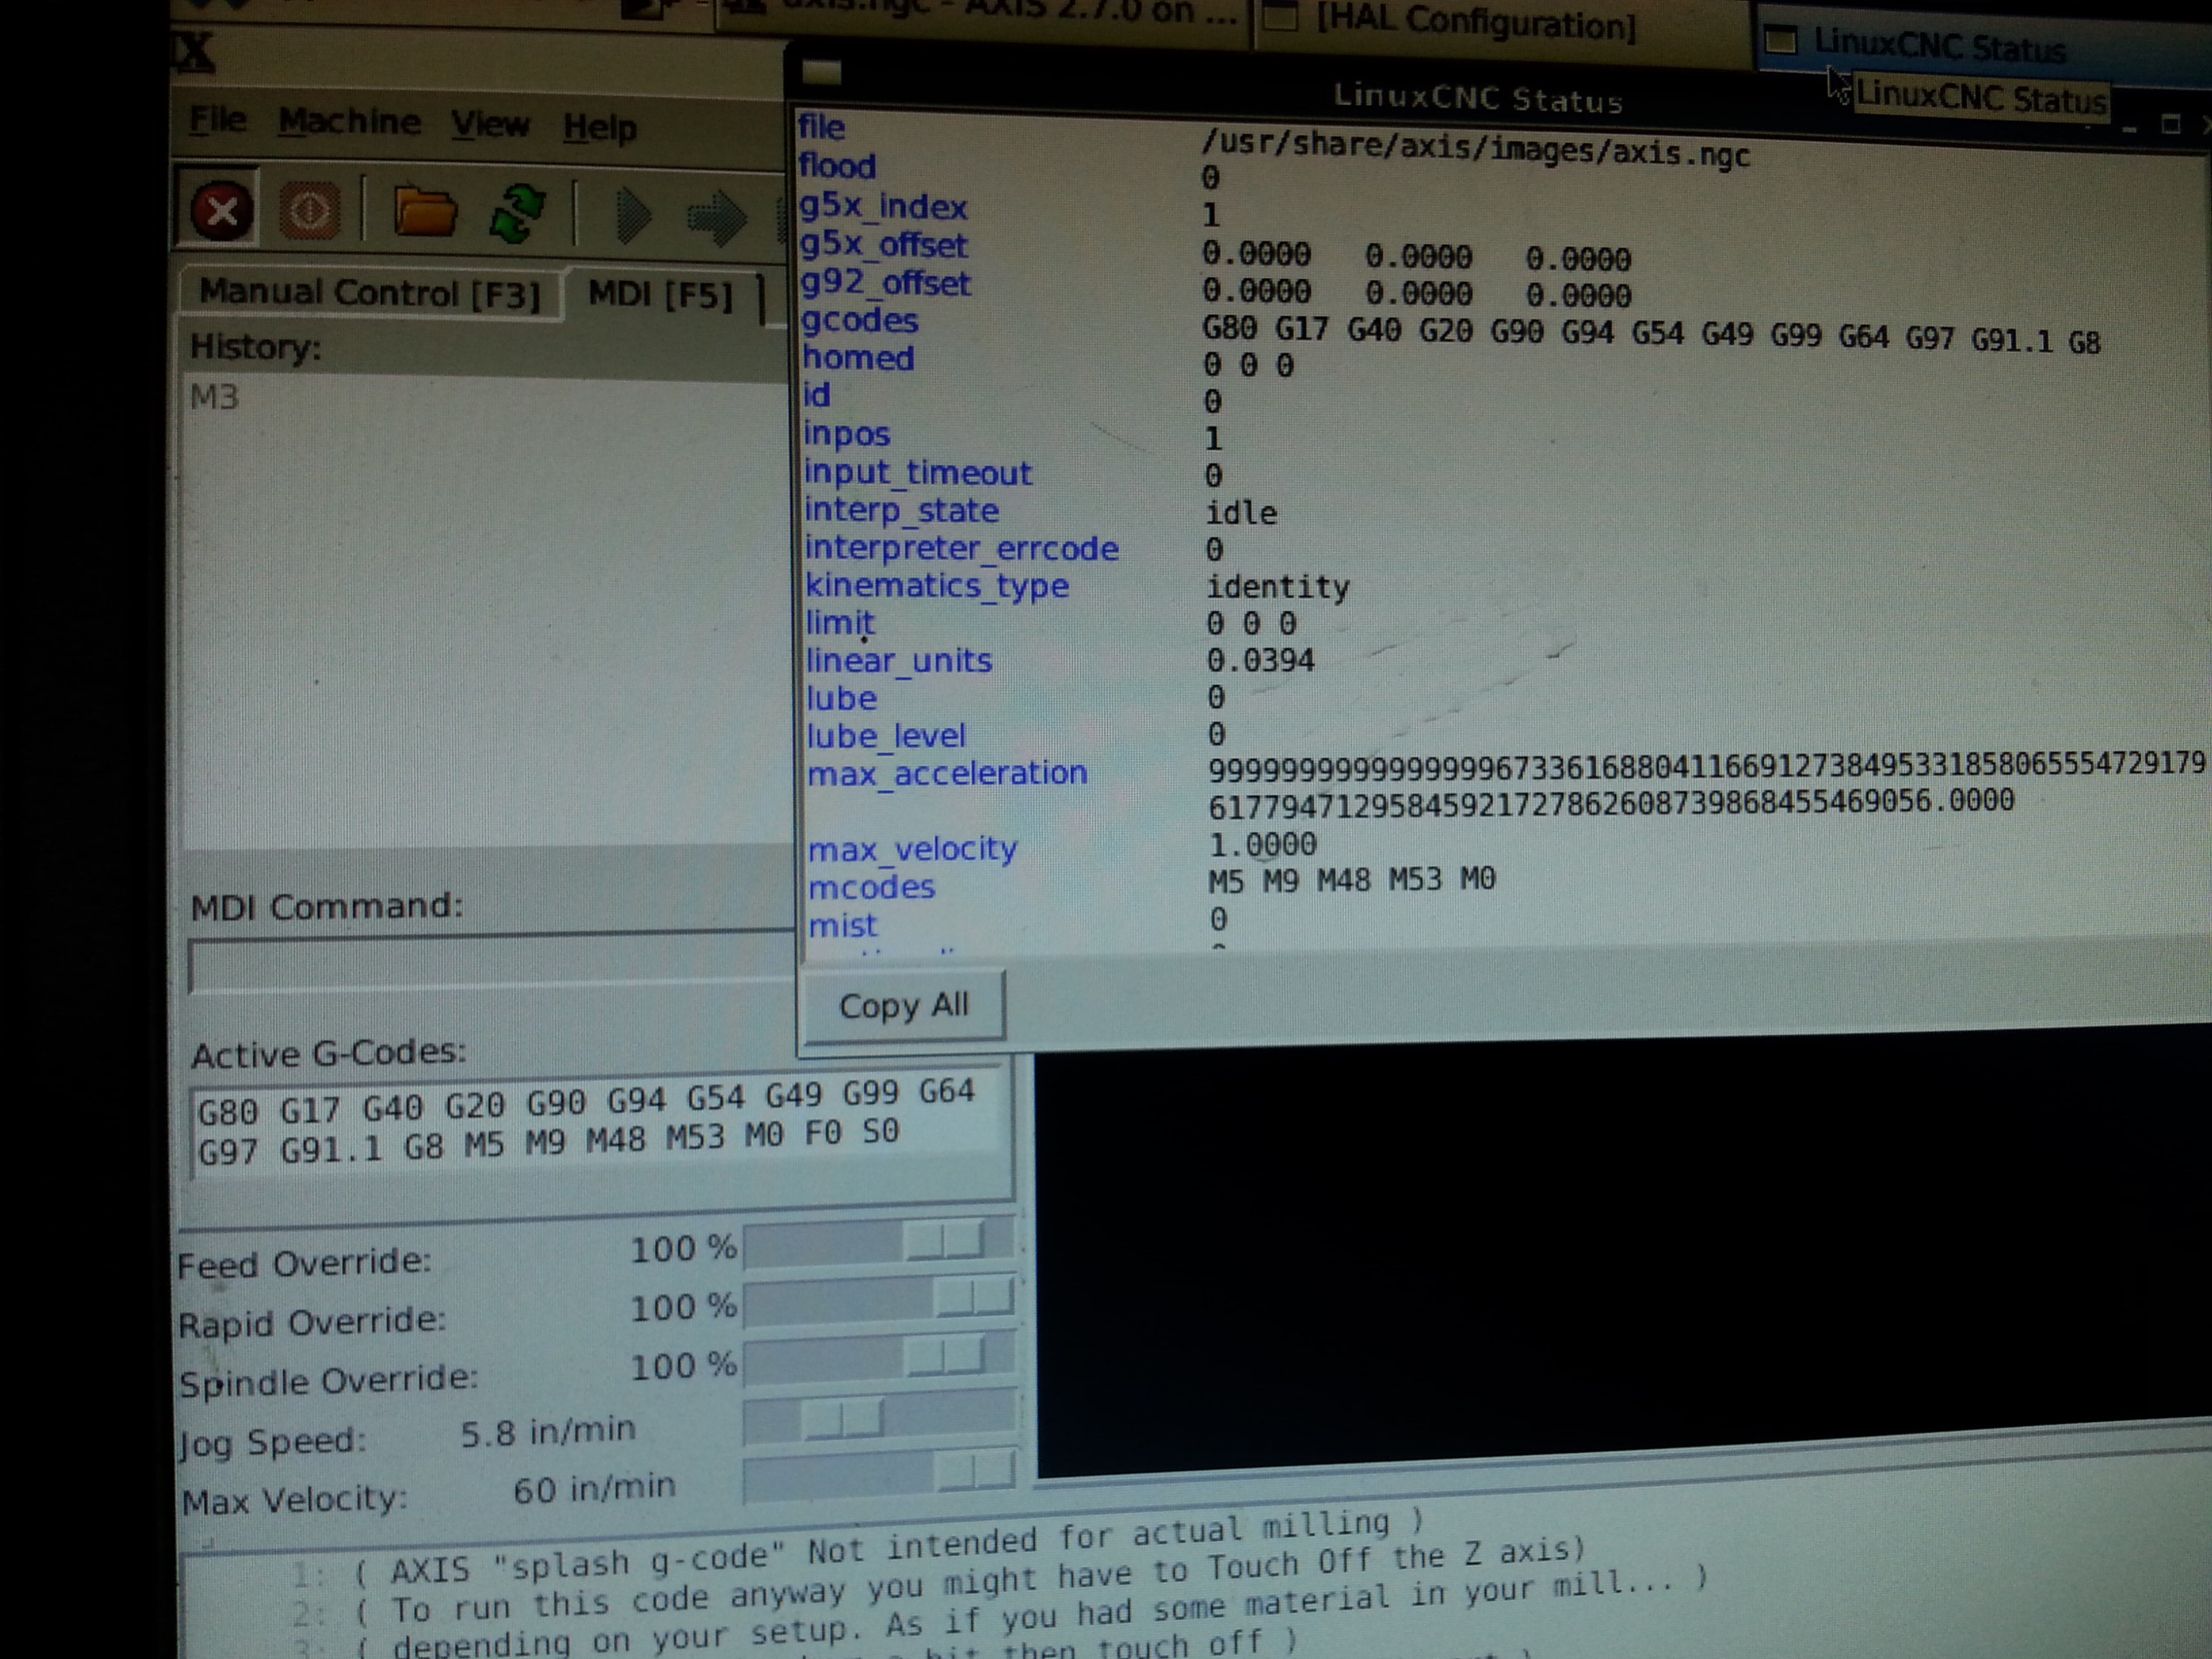
Task: Click the red Emergency Stop icon
Action: (221, 211)
